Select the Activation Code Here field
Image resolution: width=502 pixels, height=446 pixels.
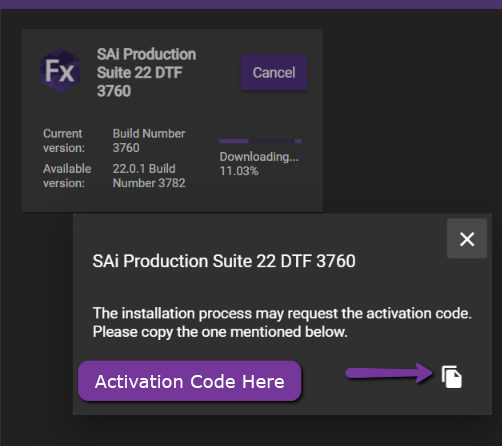(190, 381)
